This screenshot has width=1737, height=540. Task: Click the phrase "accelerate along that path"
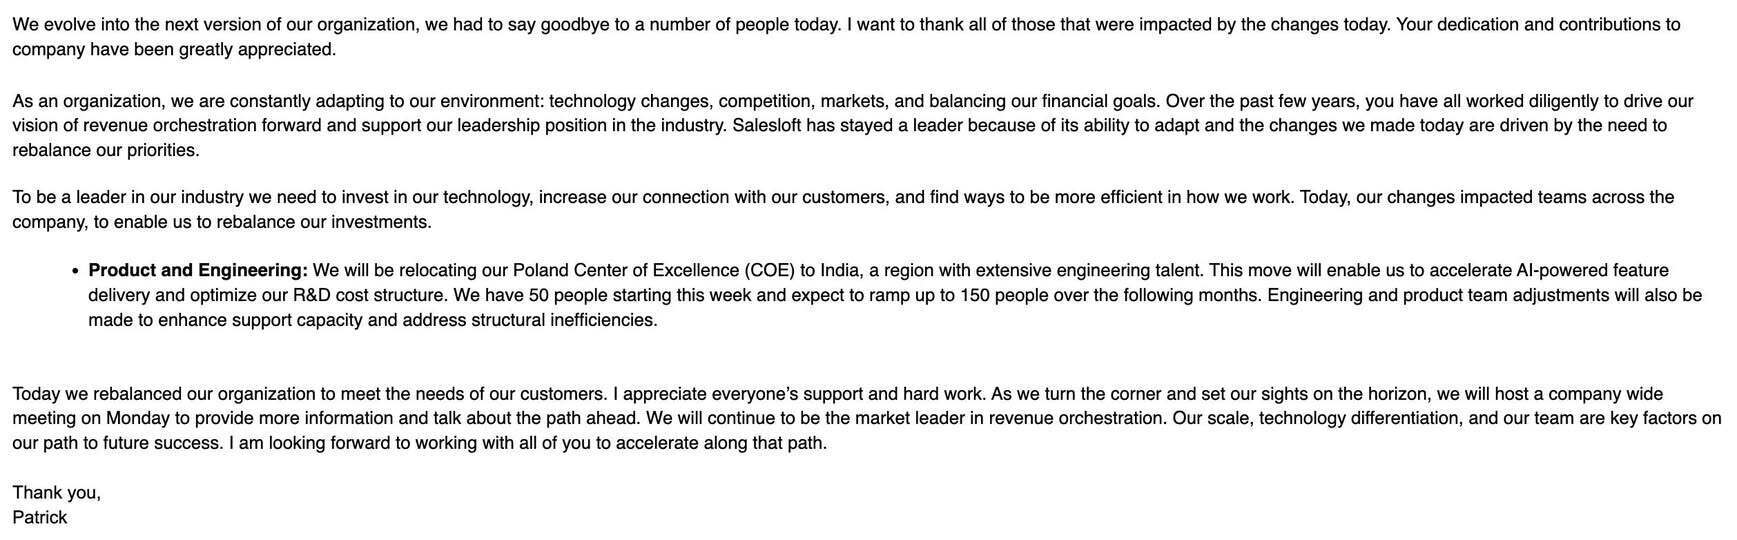point(720,443)
